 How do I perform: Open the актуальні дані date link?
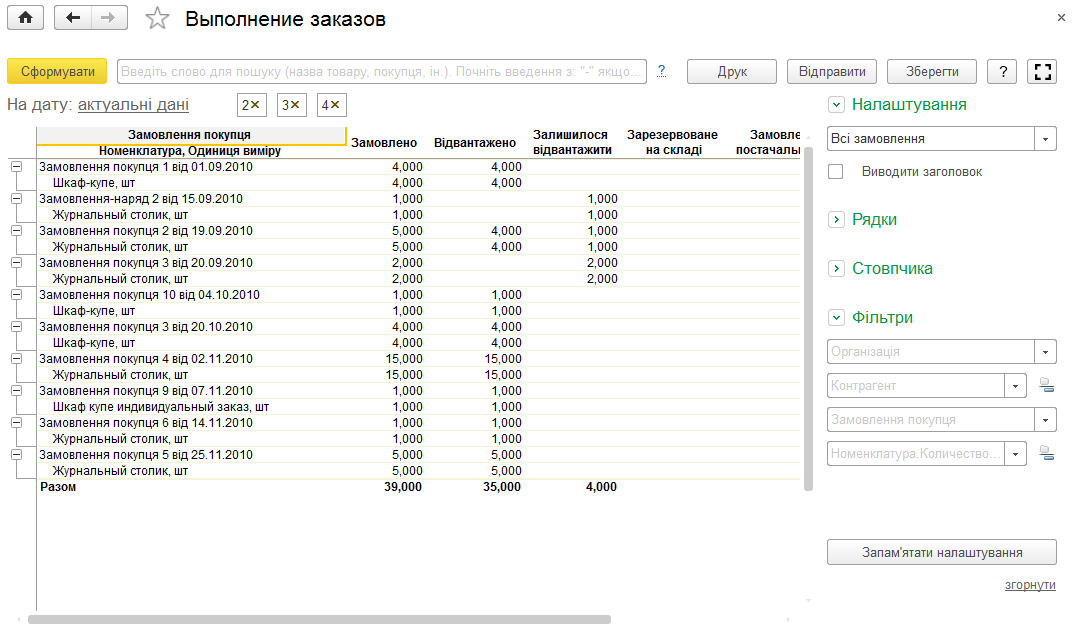tap(133, 105)
